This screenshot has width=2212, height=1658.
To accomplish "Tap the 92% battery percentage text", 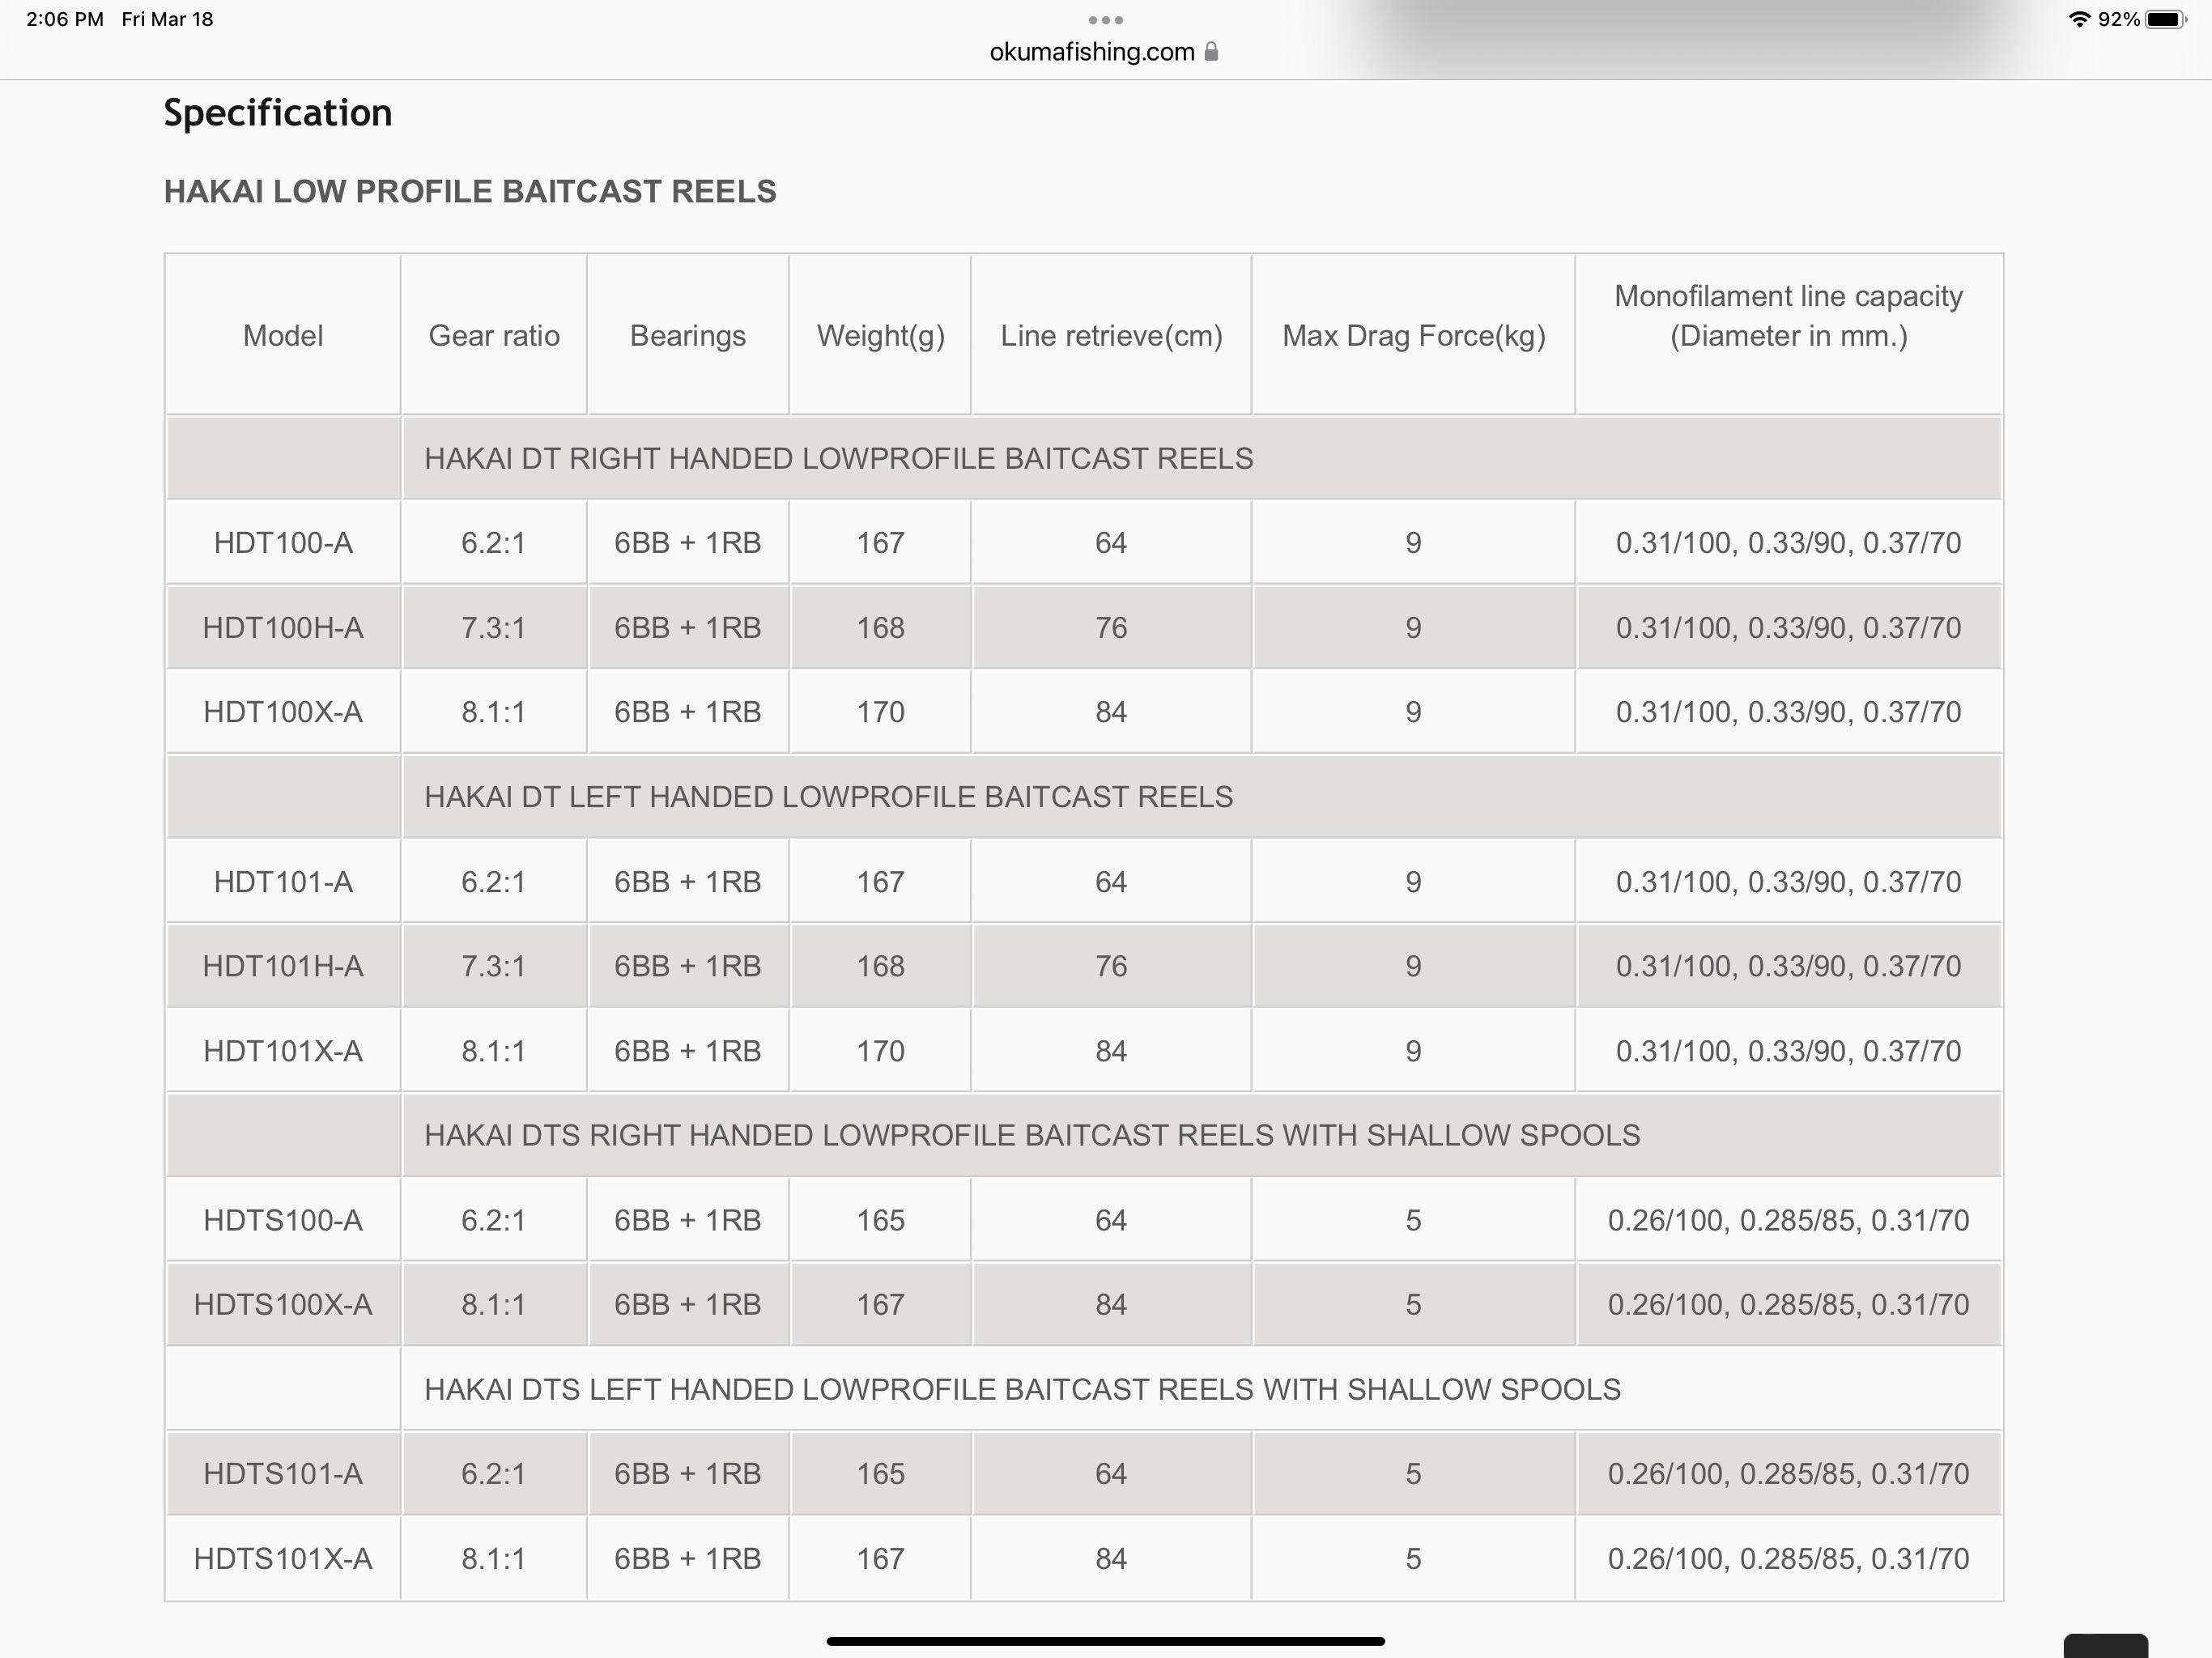I will (2118, 19).
